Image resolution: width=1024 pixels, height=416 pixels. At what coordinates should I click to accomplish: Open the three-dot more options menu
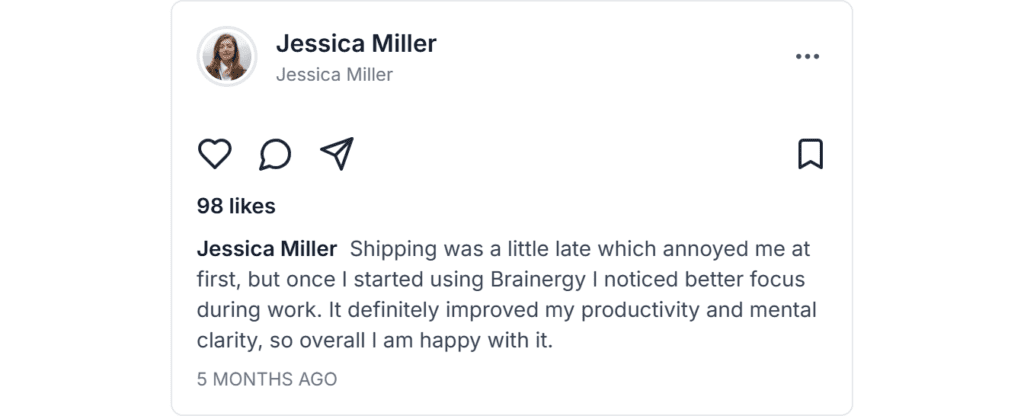coord(807,57)
